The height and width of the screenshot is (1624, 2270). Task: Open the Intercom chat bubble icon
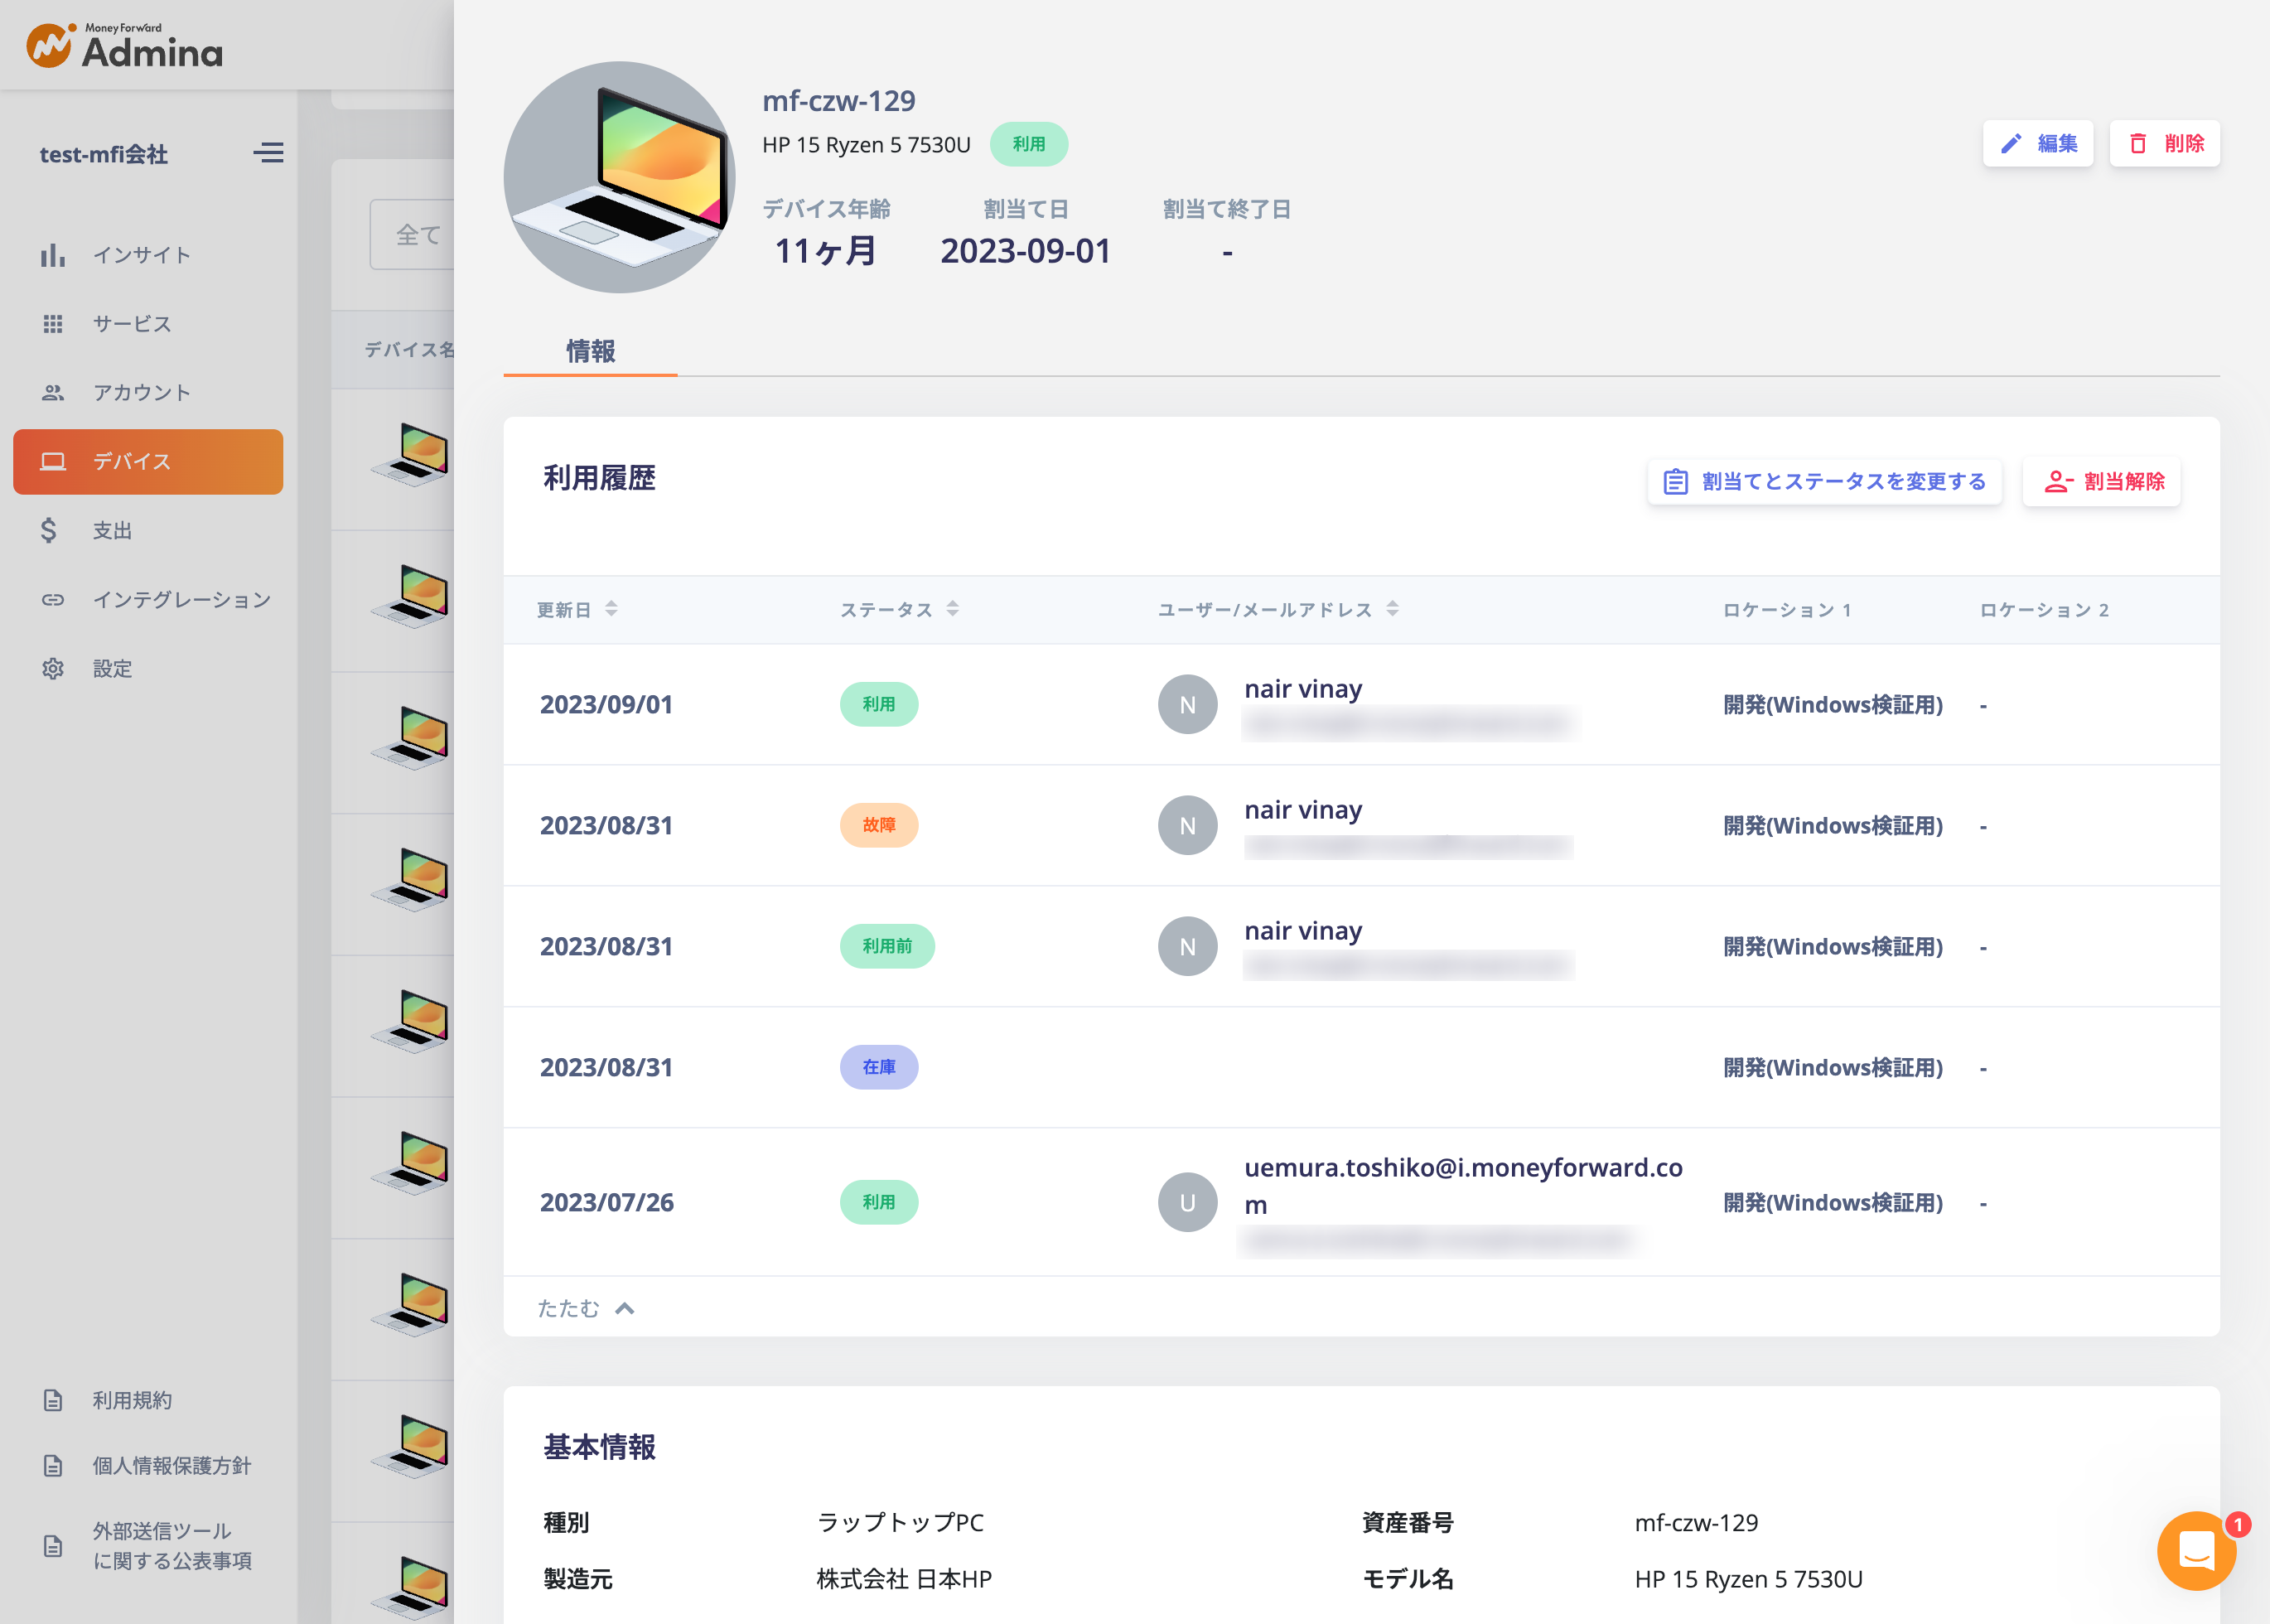(x=2196, y=1551)
